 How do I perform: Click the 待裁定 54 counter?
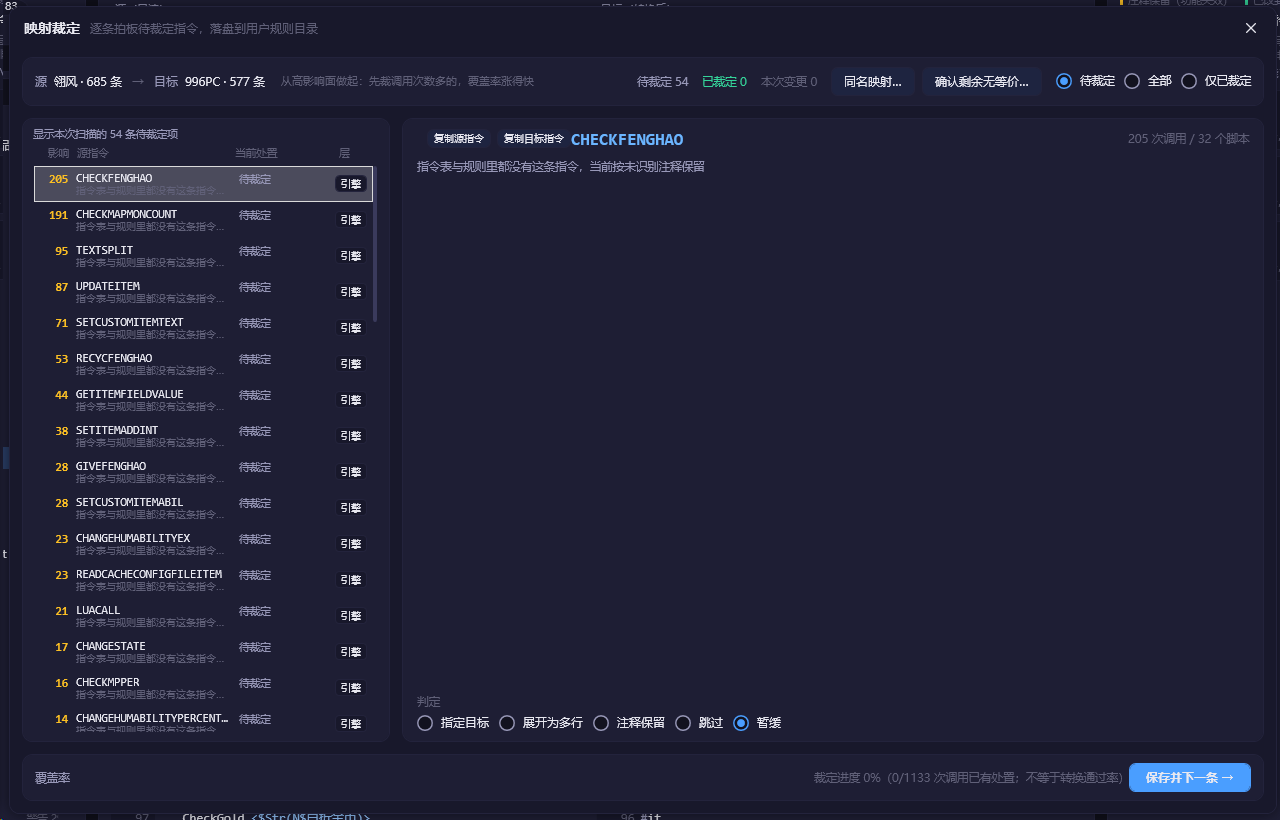coord(663,82)
